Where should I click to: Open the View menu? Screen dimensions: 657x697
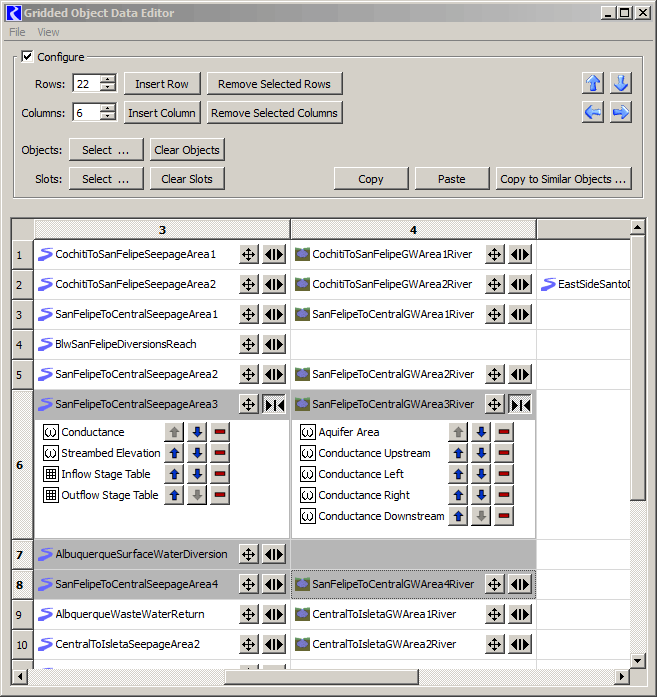48,32
